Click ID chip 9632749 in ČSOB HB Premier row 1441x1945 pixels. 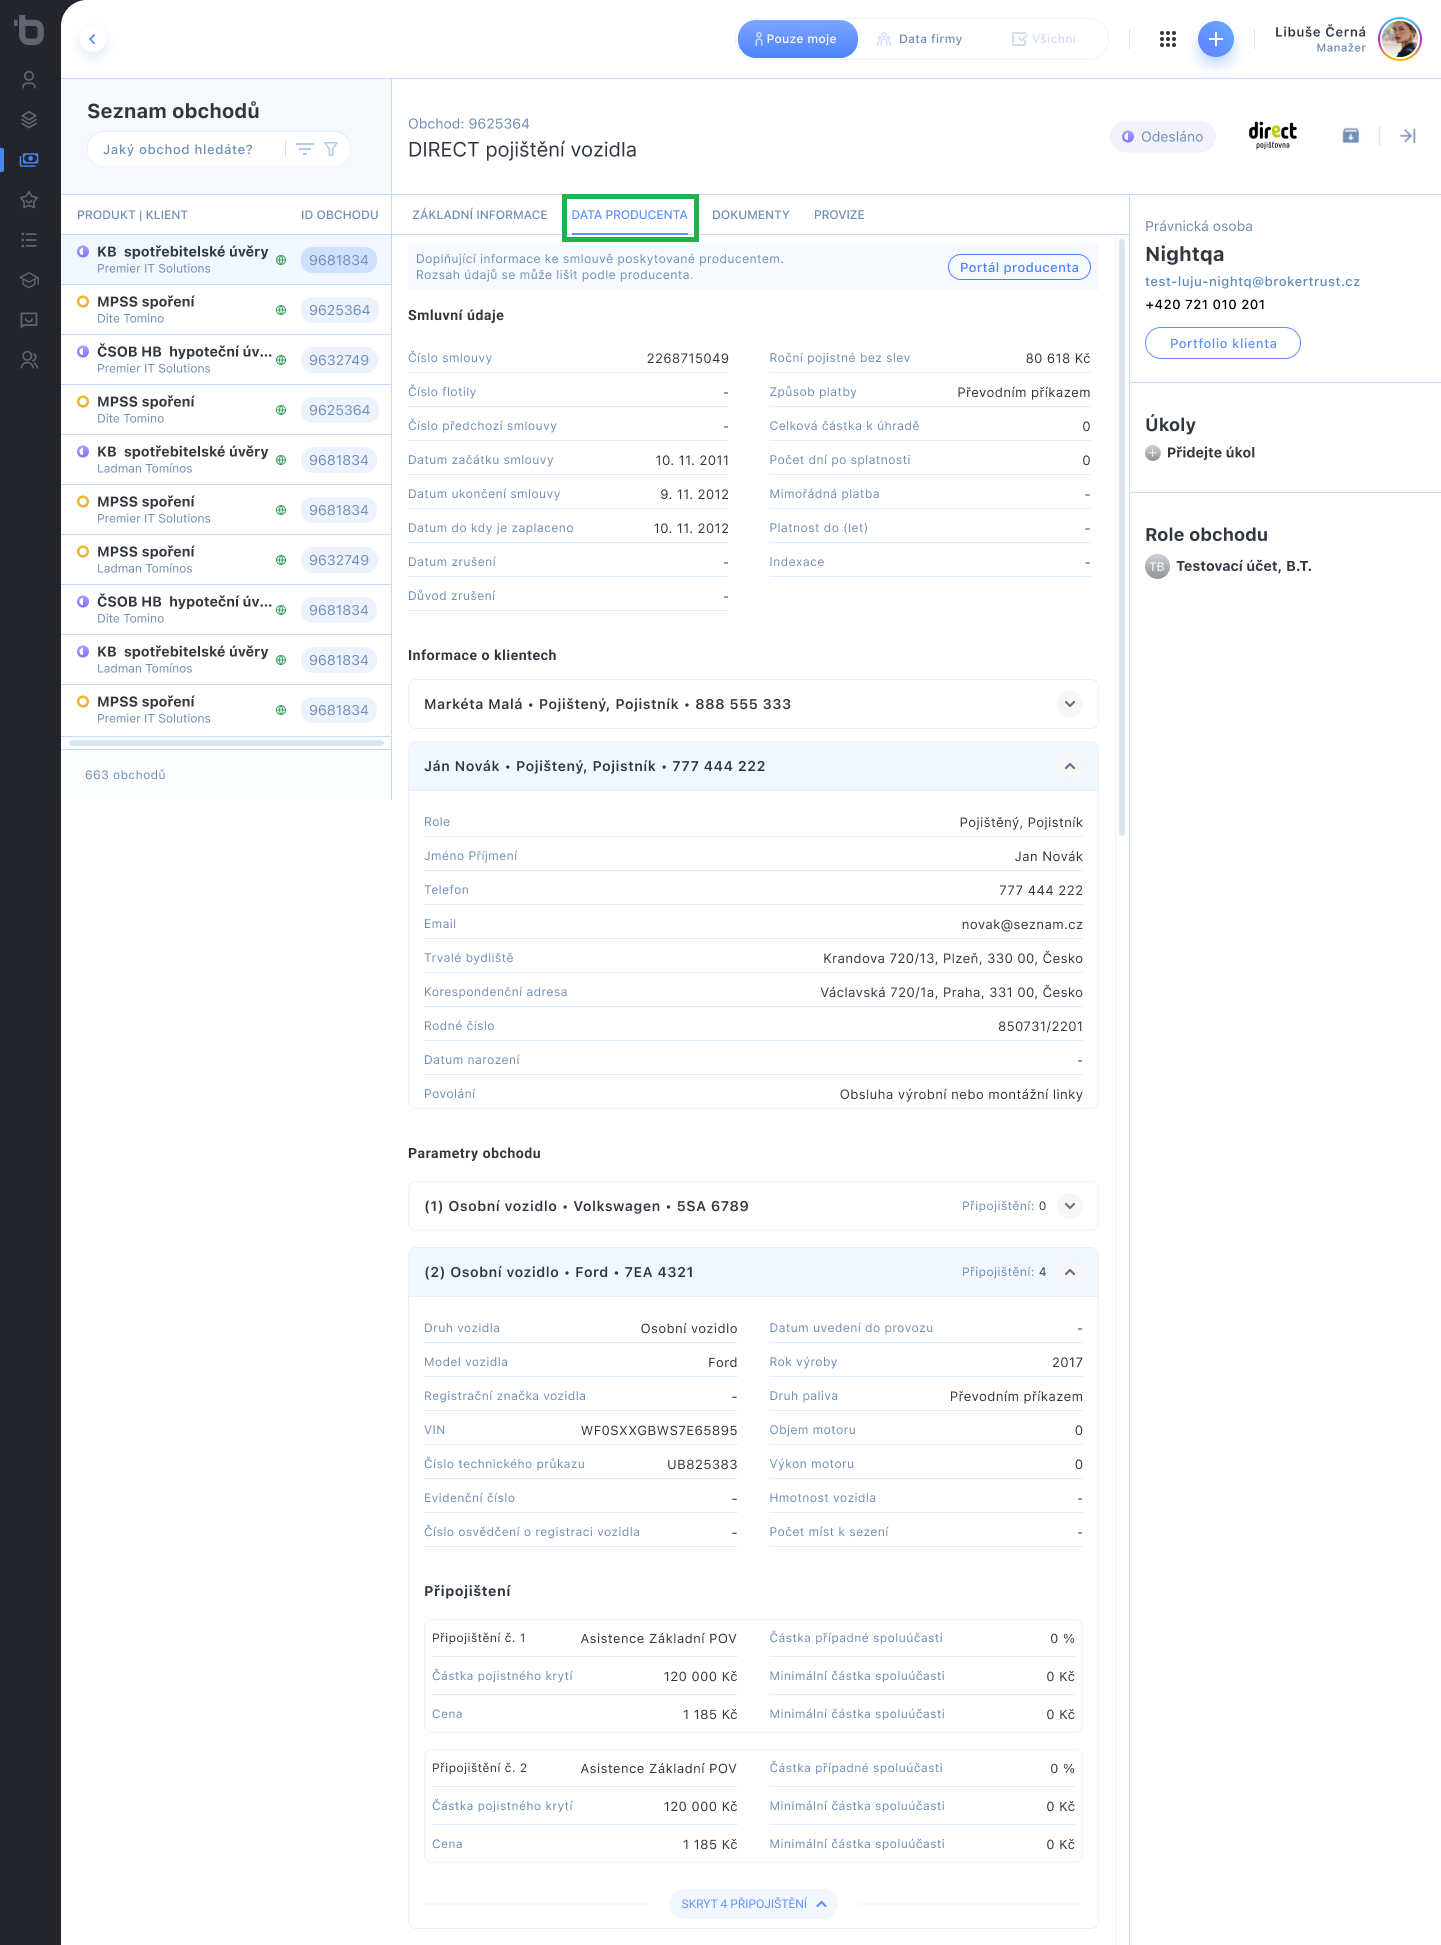coord(339,360)
